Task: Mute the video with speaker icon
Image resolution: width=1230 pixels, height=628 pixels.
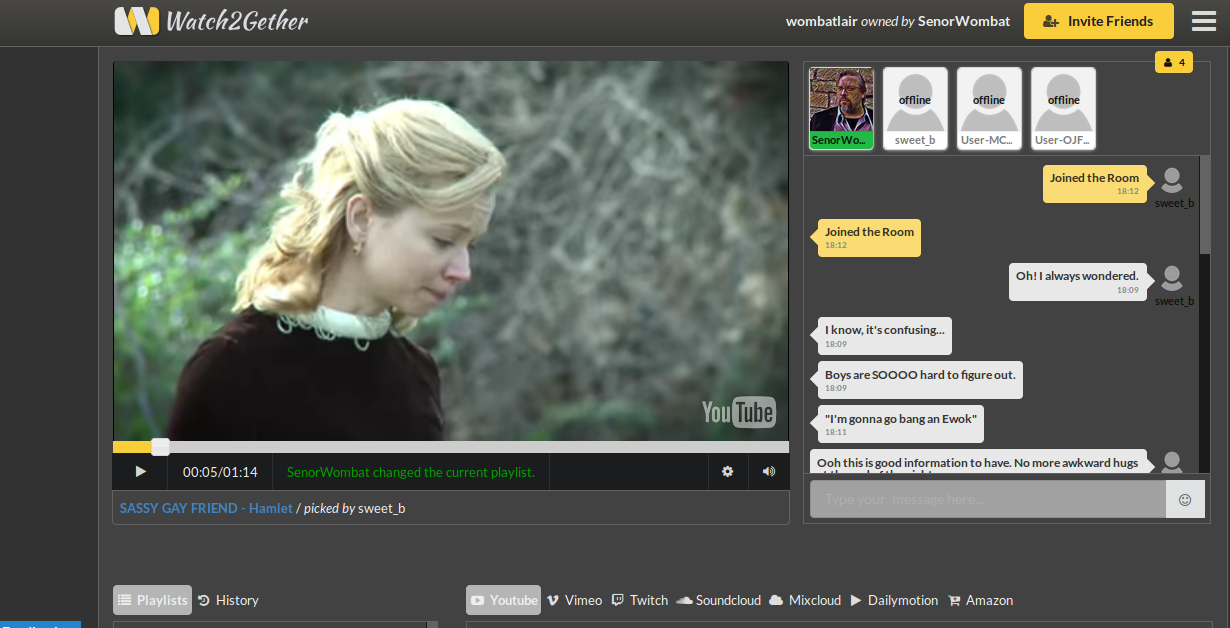Action: tap(768, 472)
